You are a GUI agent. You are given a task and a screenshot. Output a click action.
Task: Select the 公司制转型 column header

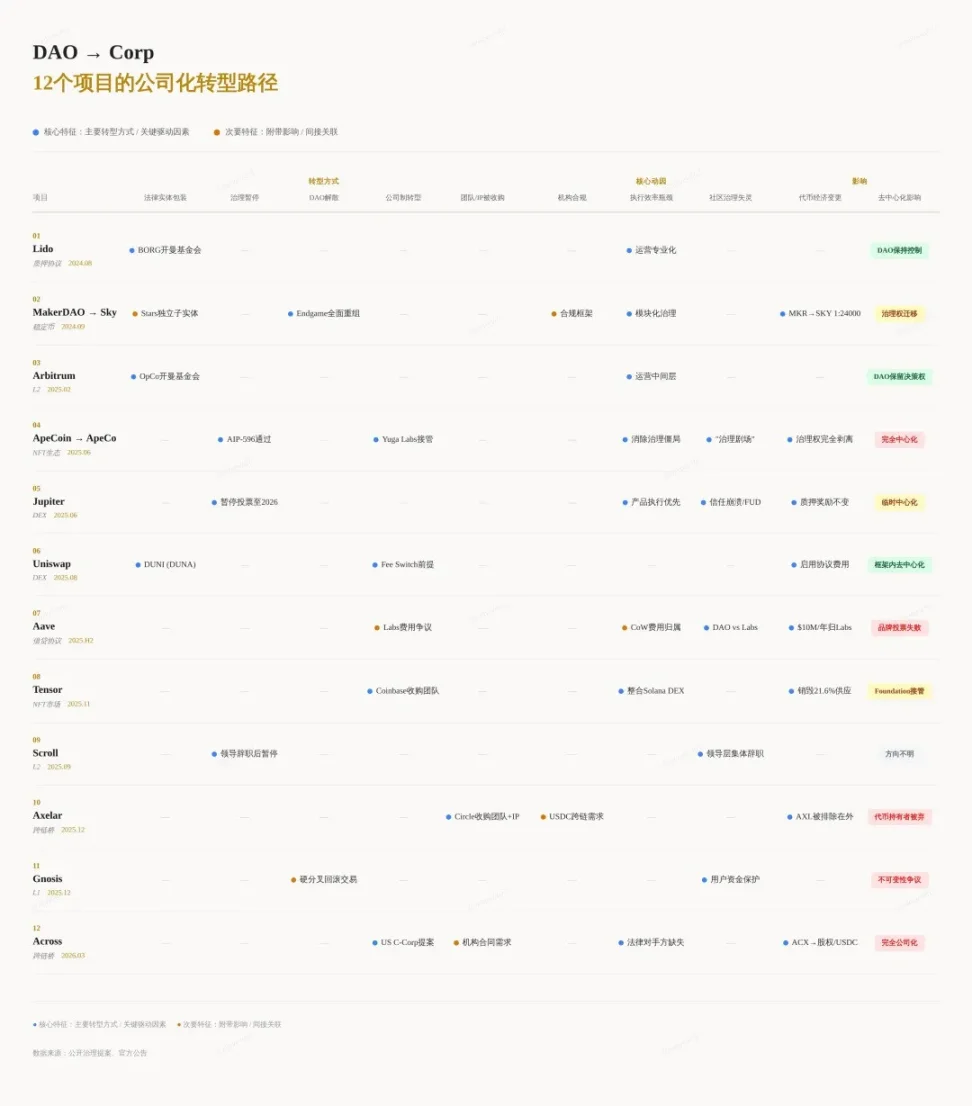point(403,198)
